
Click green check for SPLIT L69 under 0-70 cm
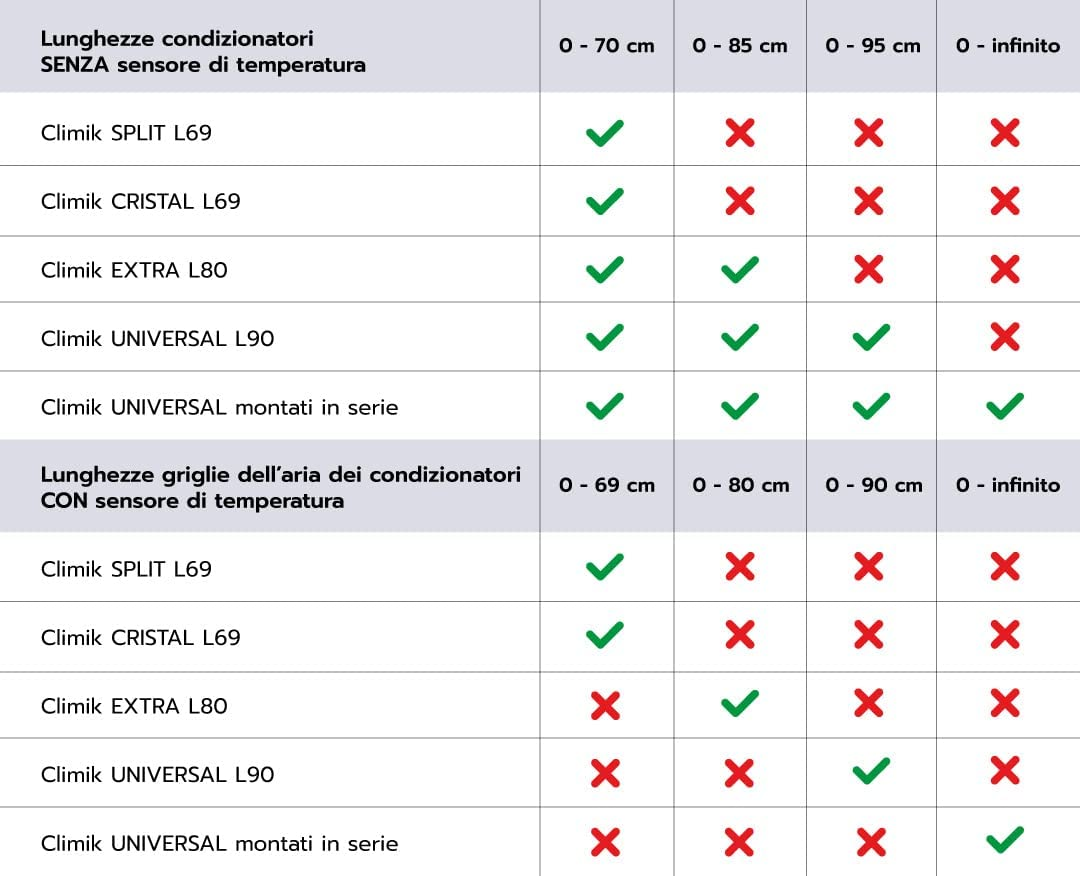(x=605, y=132)
